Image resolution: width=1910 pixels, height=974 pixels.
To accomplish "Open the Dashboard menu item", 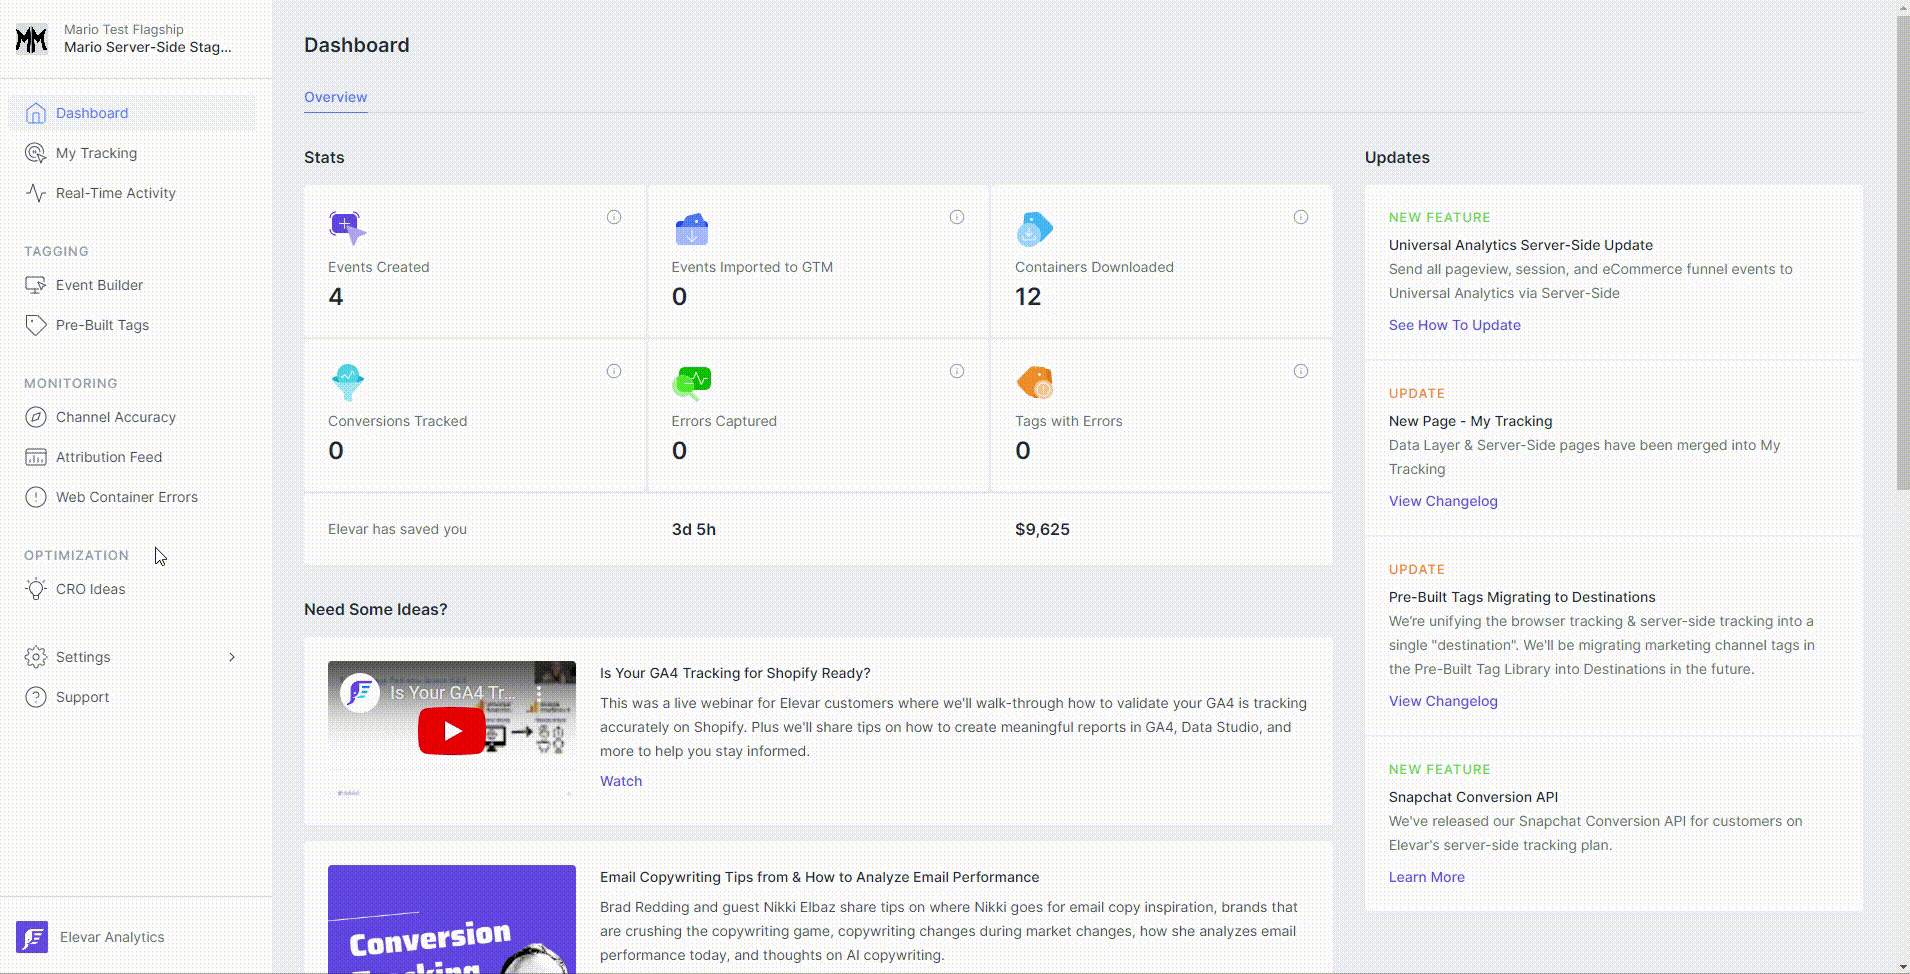I will (x=132, y=113).
